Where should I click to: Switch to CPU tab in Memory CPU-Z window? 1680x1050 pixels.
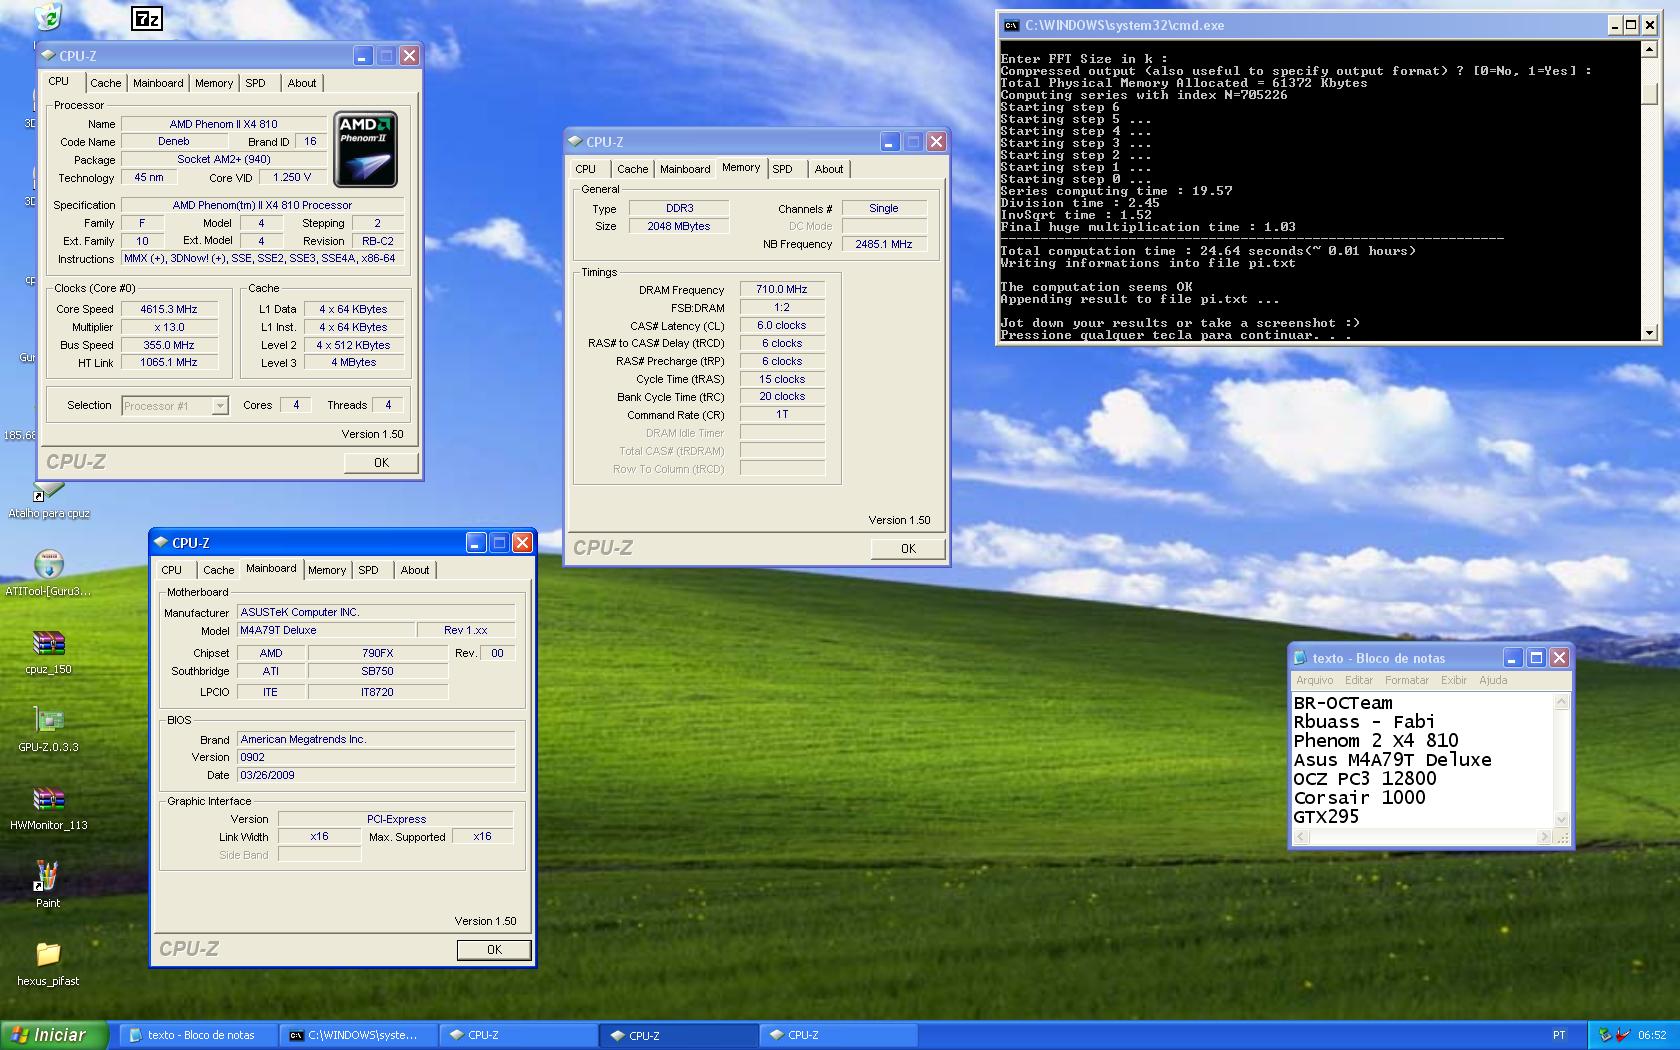586,169
